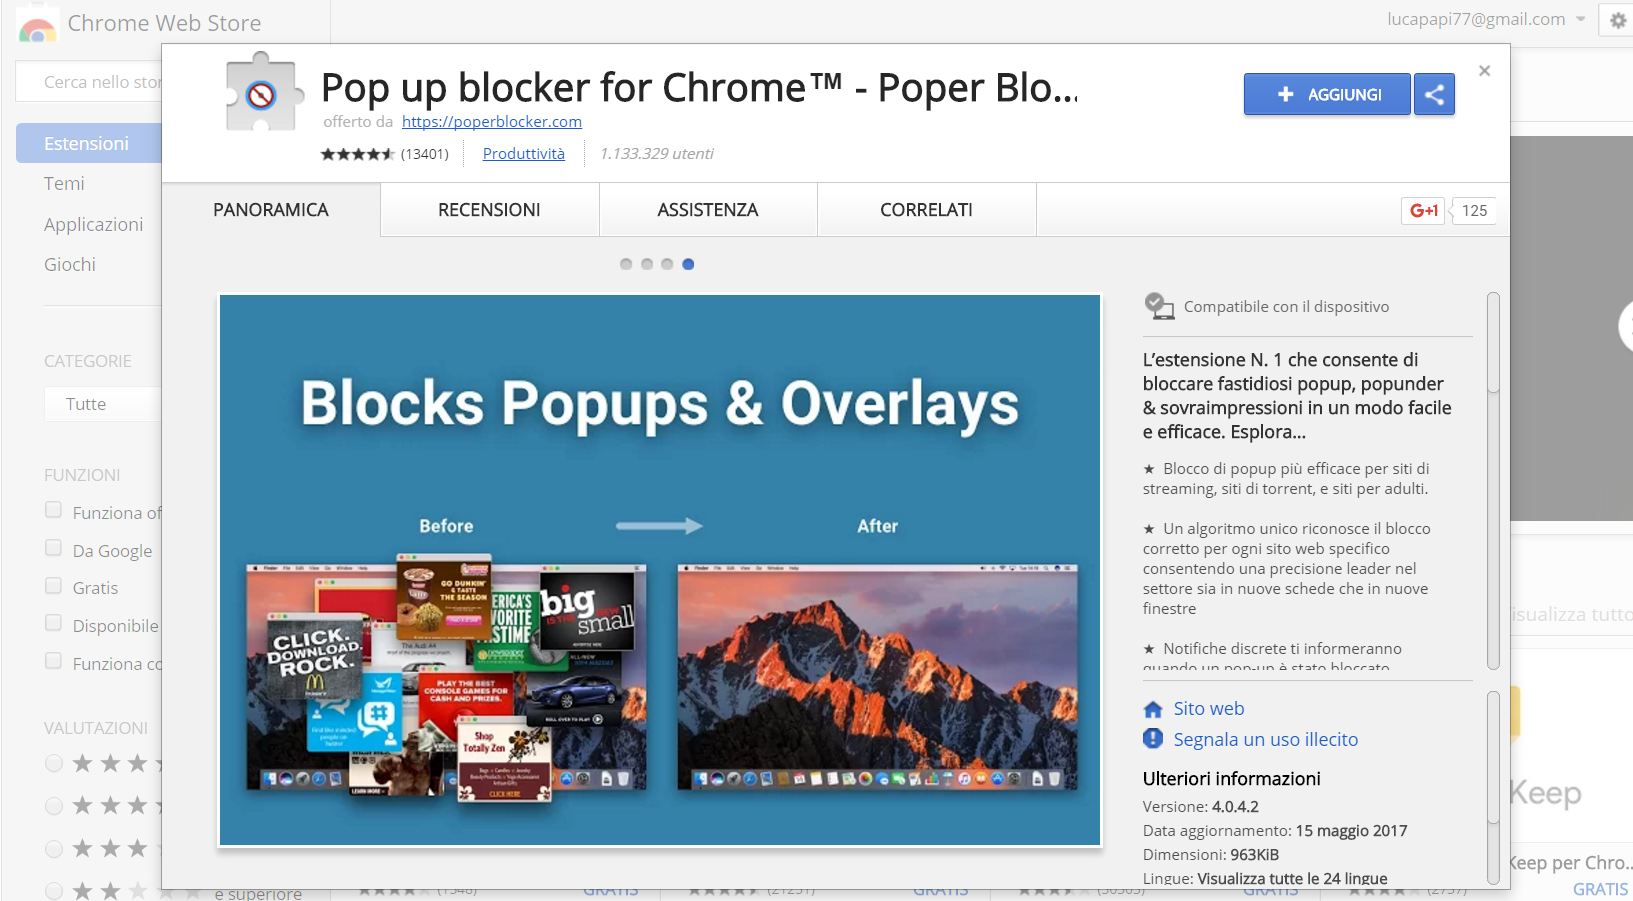1633x901 pixels.
Task: Switch to the PANORAMICA tab
Action: (271, 210)
